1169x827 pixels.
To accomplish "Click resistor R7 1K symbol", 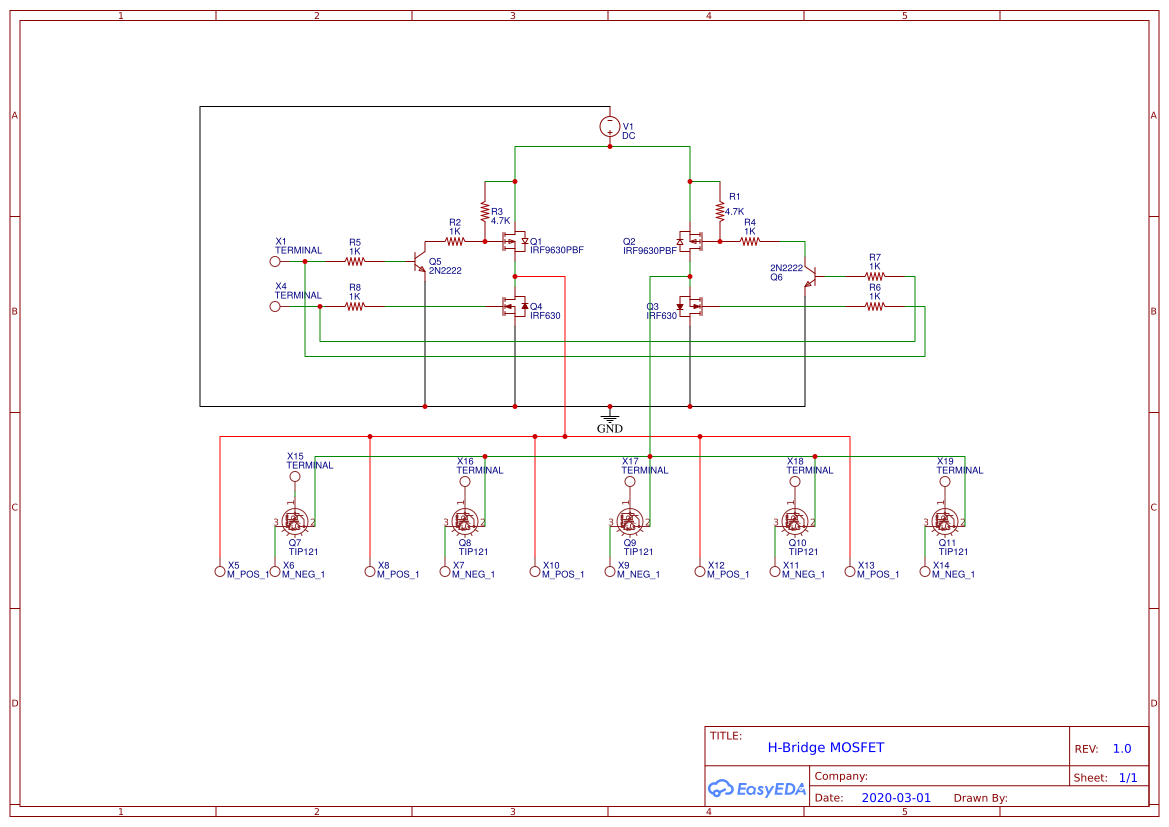I will [875, 277].
